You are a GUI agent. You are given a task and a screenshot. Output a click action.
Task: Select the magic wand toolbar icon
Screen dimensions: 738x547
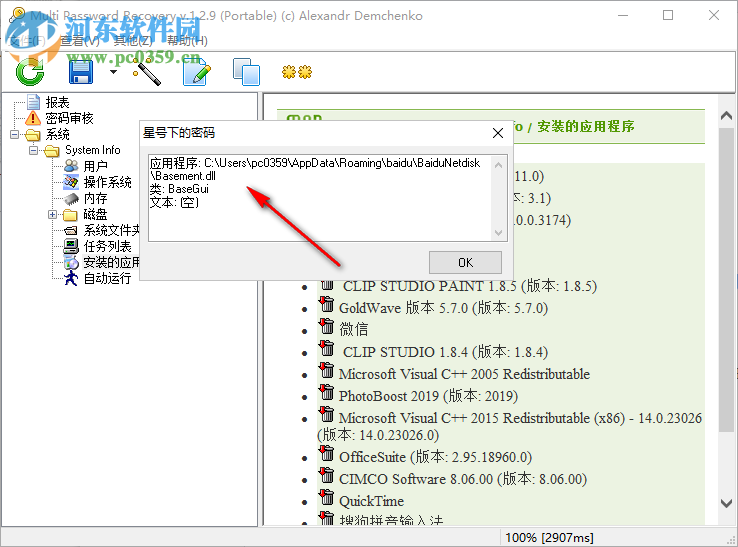tap(146, 72)
